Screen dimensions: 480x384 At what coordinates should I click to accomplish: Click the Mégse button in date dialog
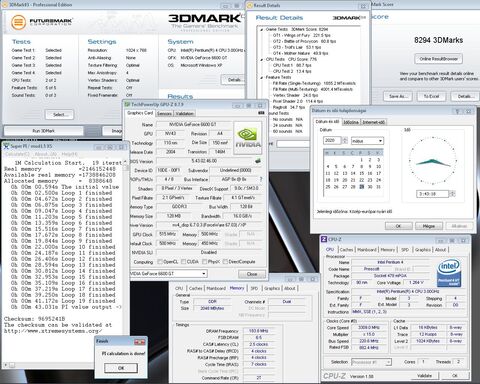pos(429,226)
